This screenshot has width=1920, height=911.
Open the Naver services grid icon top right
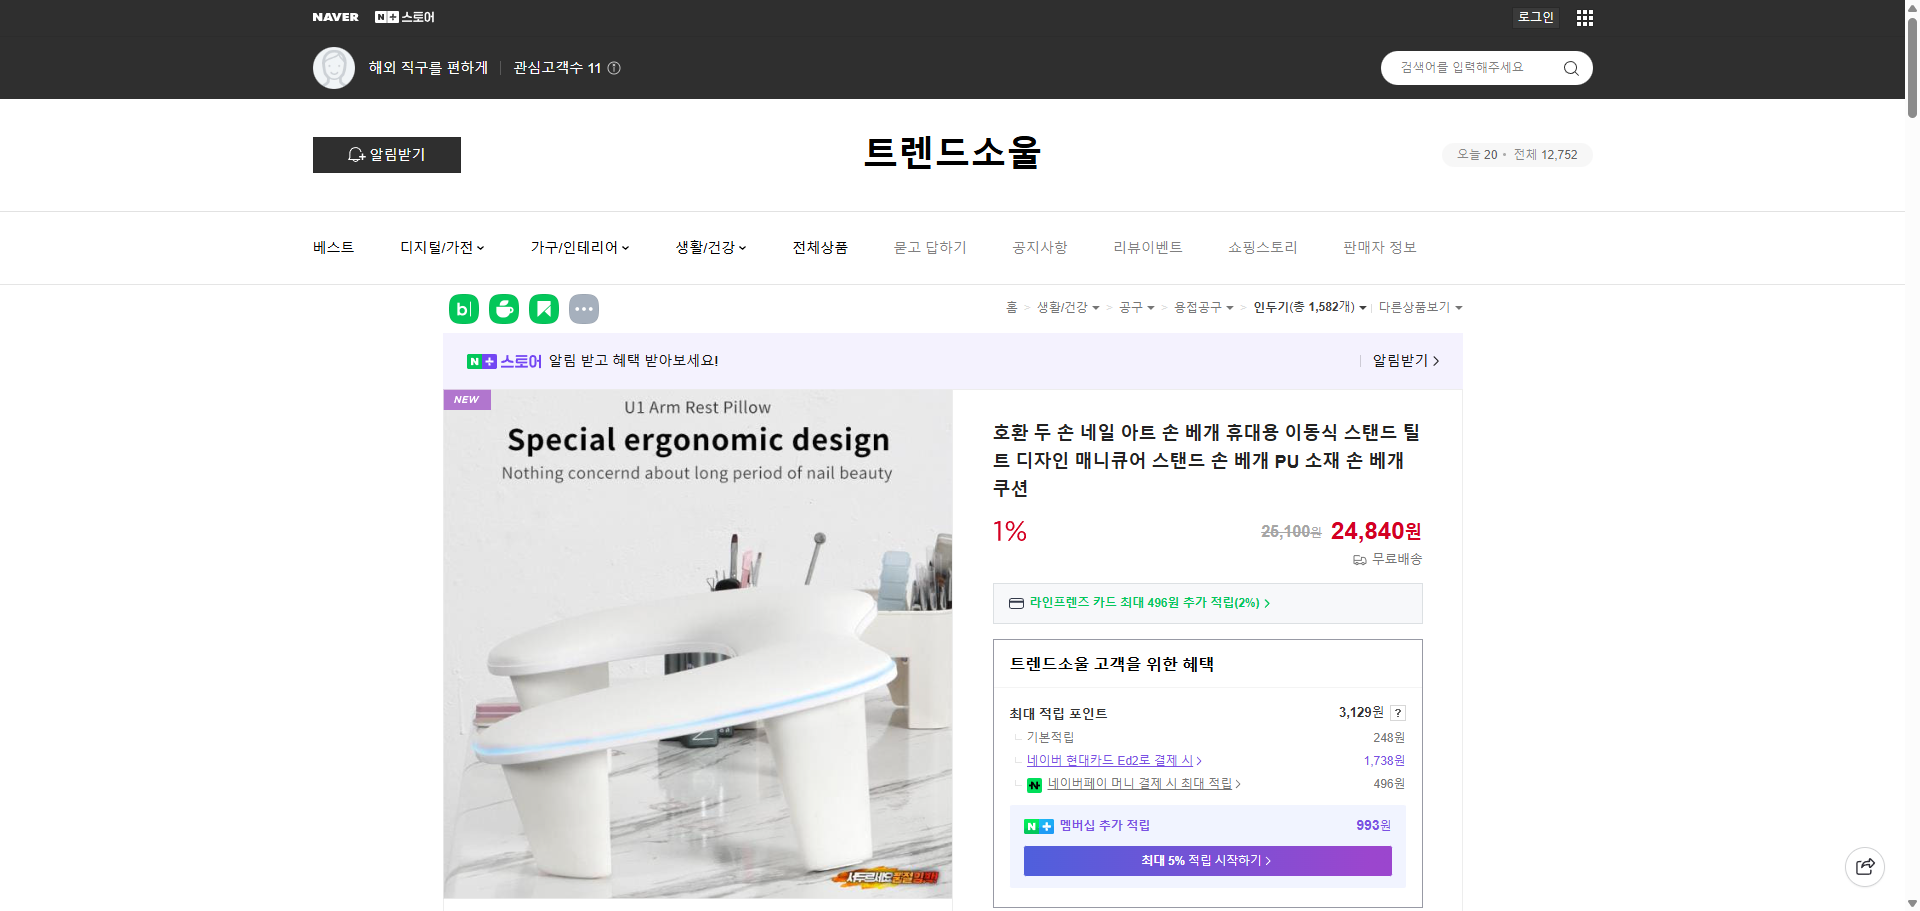coord(1583,17)
